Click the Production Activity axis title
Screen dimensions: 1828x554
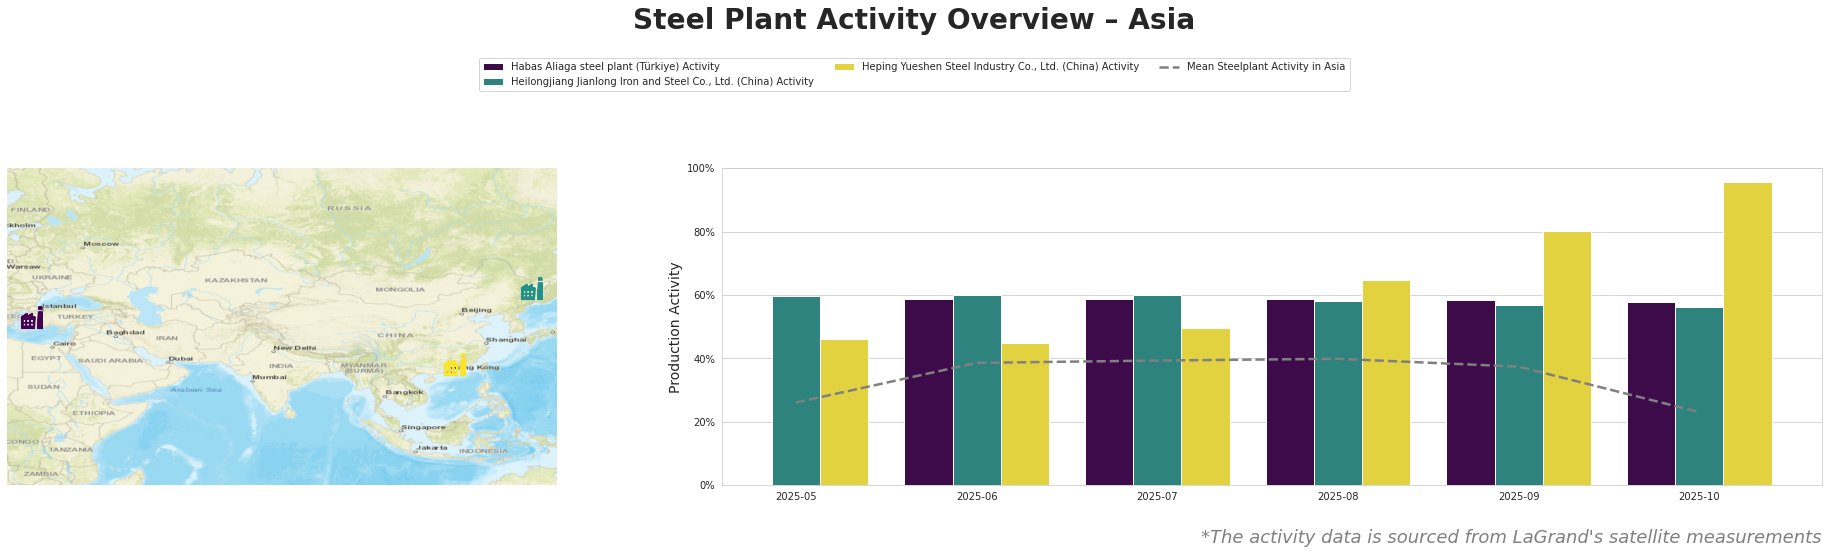(675, 327)
